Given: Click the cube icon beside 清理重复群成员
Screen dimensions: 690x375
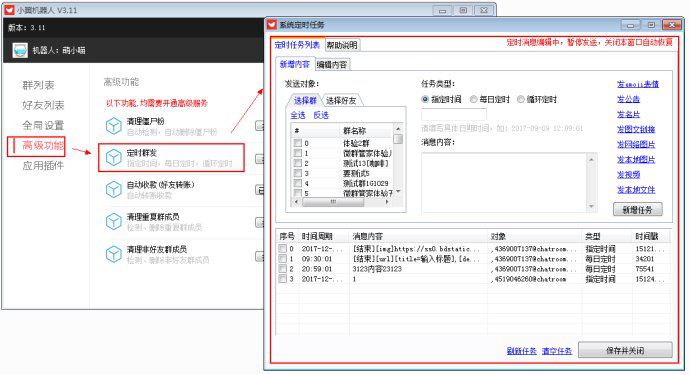Looking at the screenshot, I should point(114,221).
